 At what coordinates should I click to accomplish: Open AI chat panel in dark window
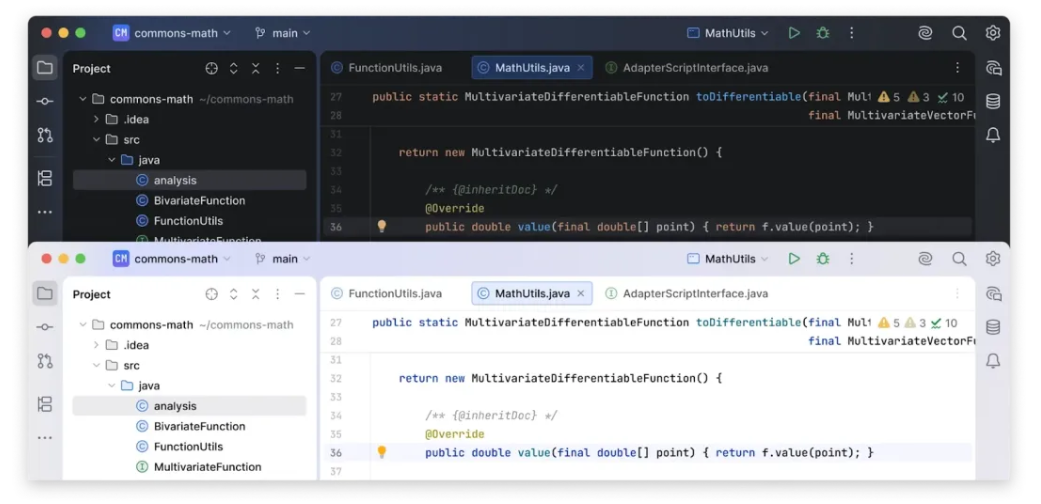coord(993,68)
